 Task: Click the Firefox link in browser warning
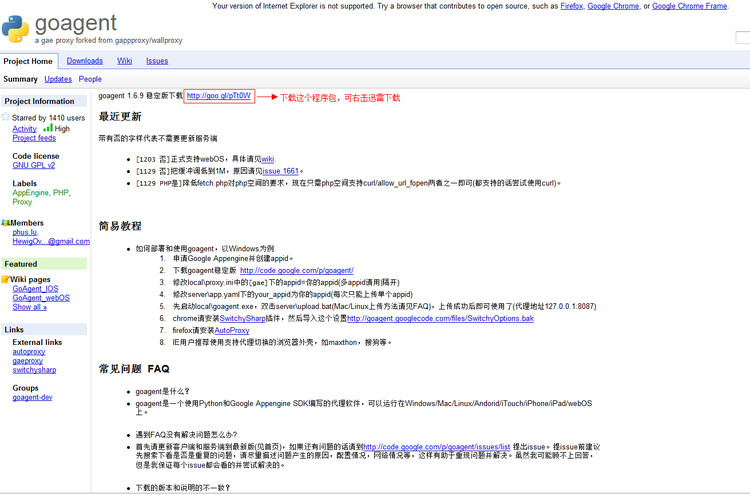pos(572,6)
